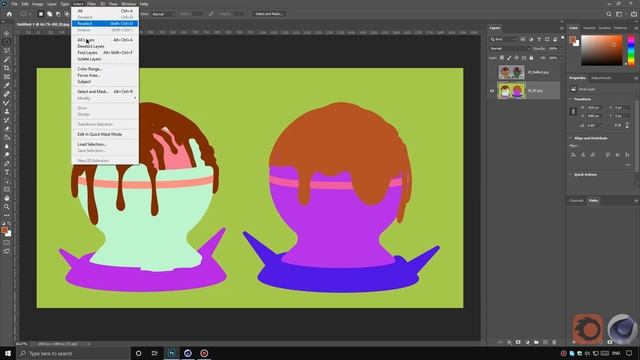The height and width of the screenshot is (360, 640).
Task: Toggle lock image pixels brush icon
Action: point(509,58)
